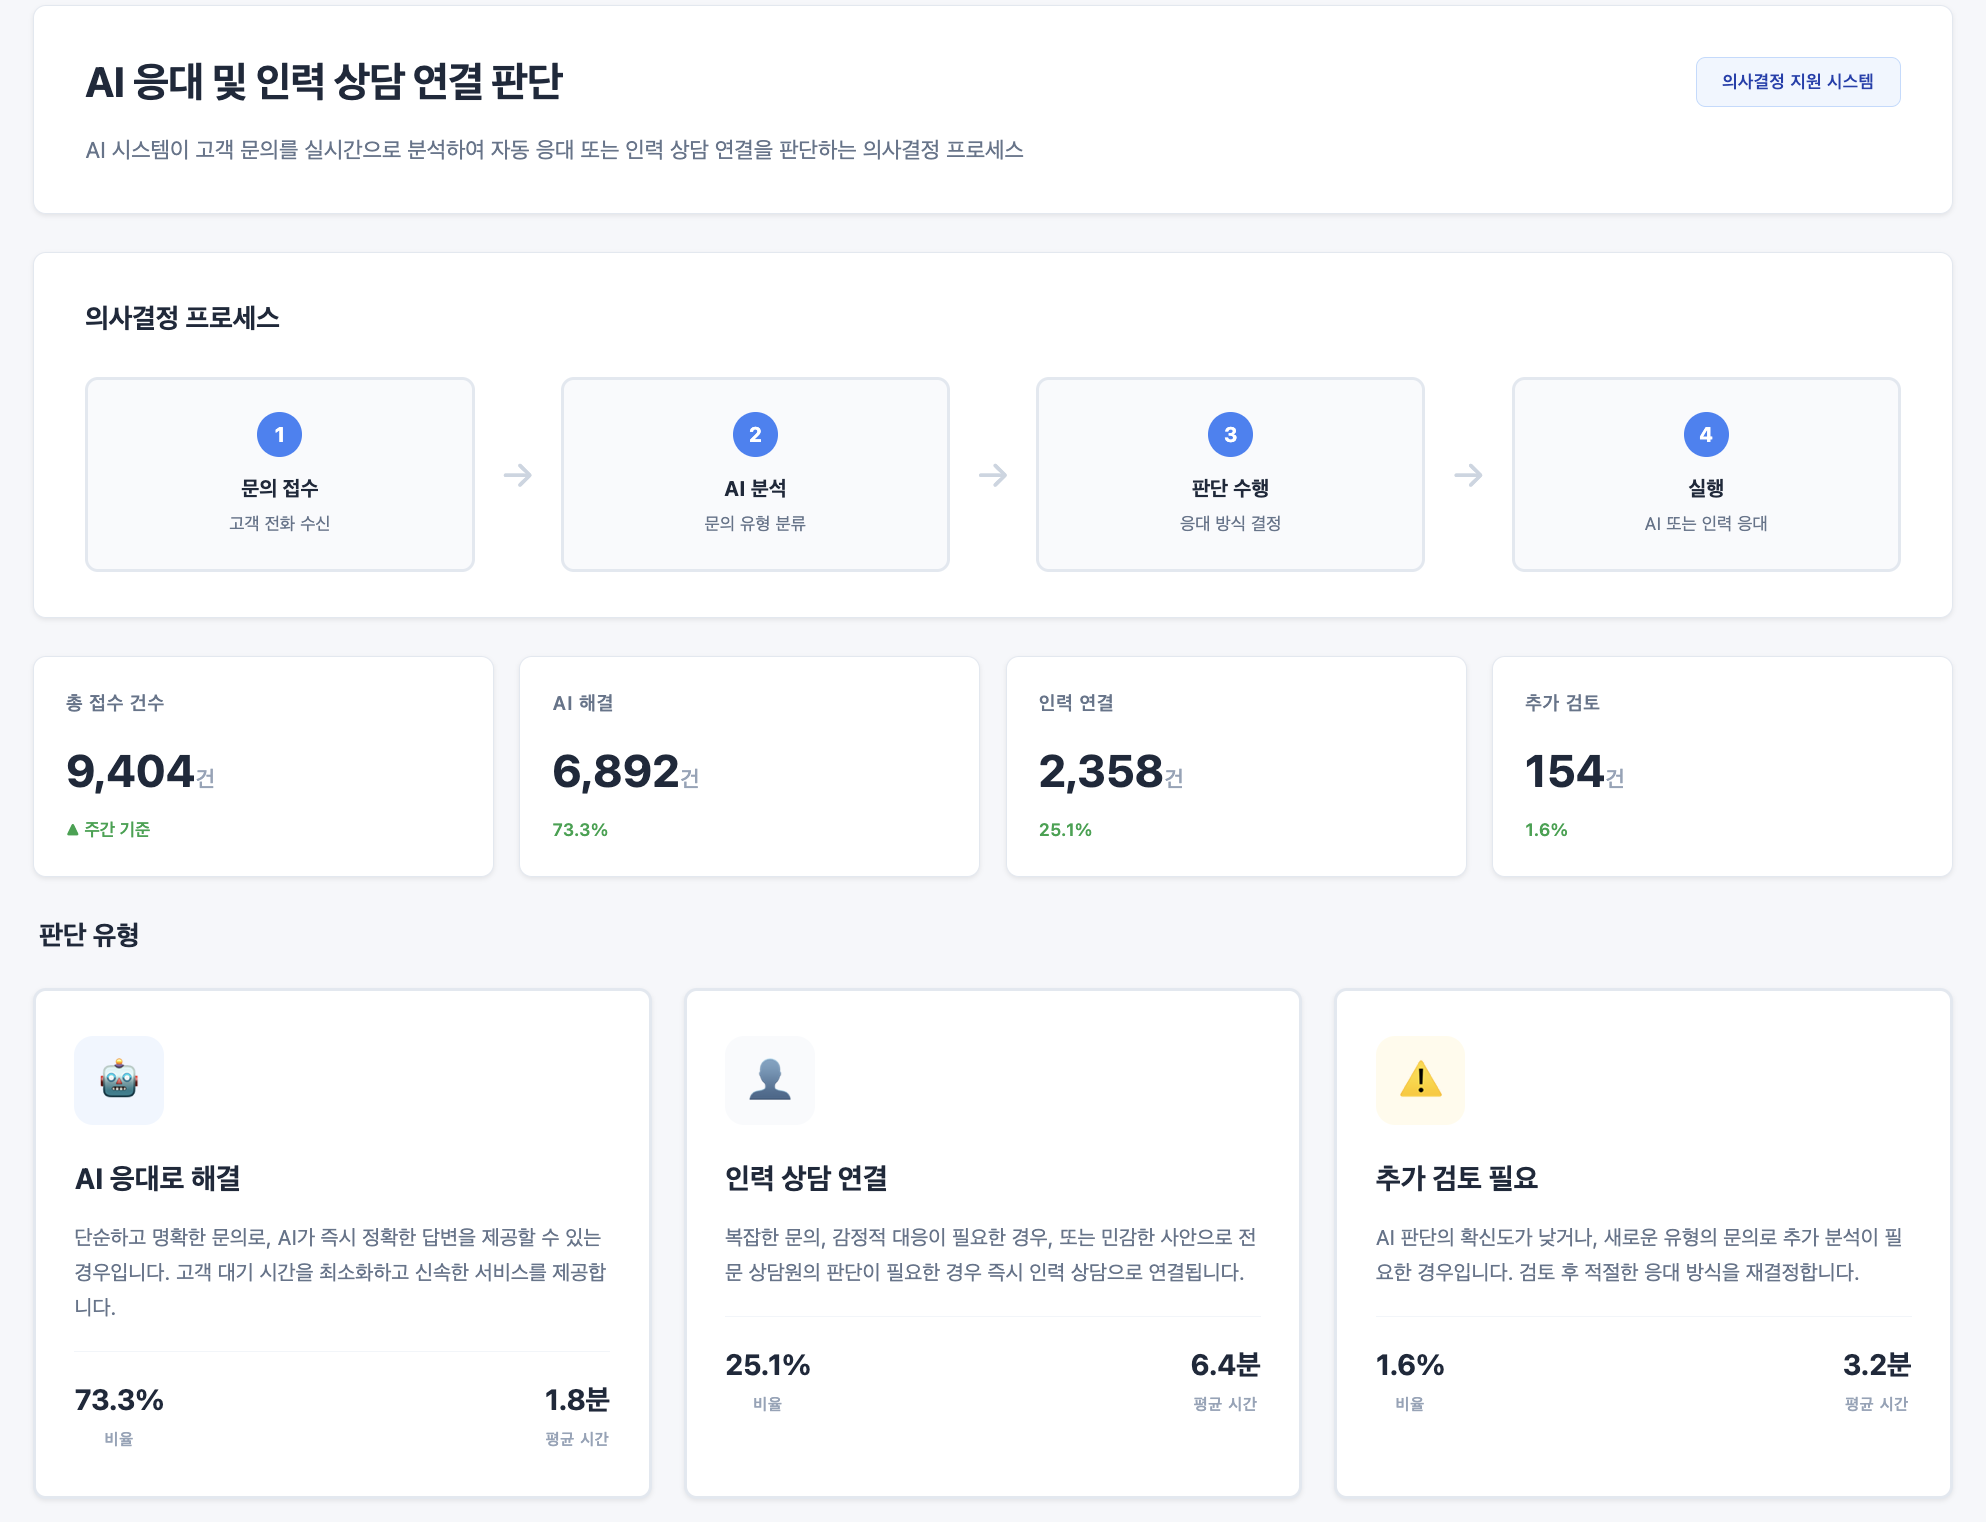The height and width of the screenshot is (1522, 1986).
Task: Select the 문의 접수 process step card
Action: 279,474
